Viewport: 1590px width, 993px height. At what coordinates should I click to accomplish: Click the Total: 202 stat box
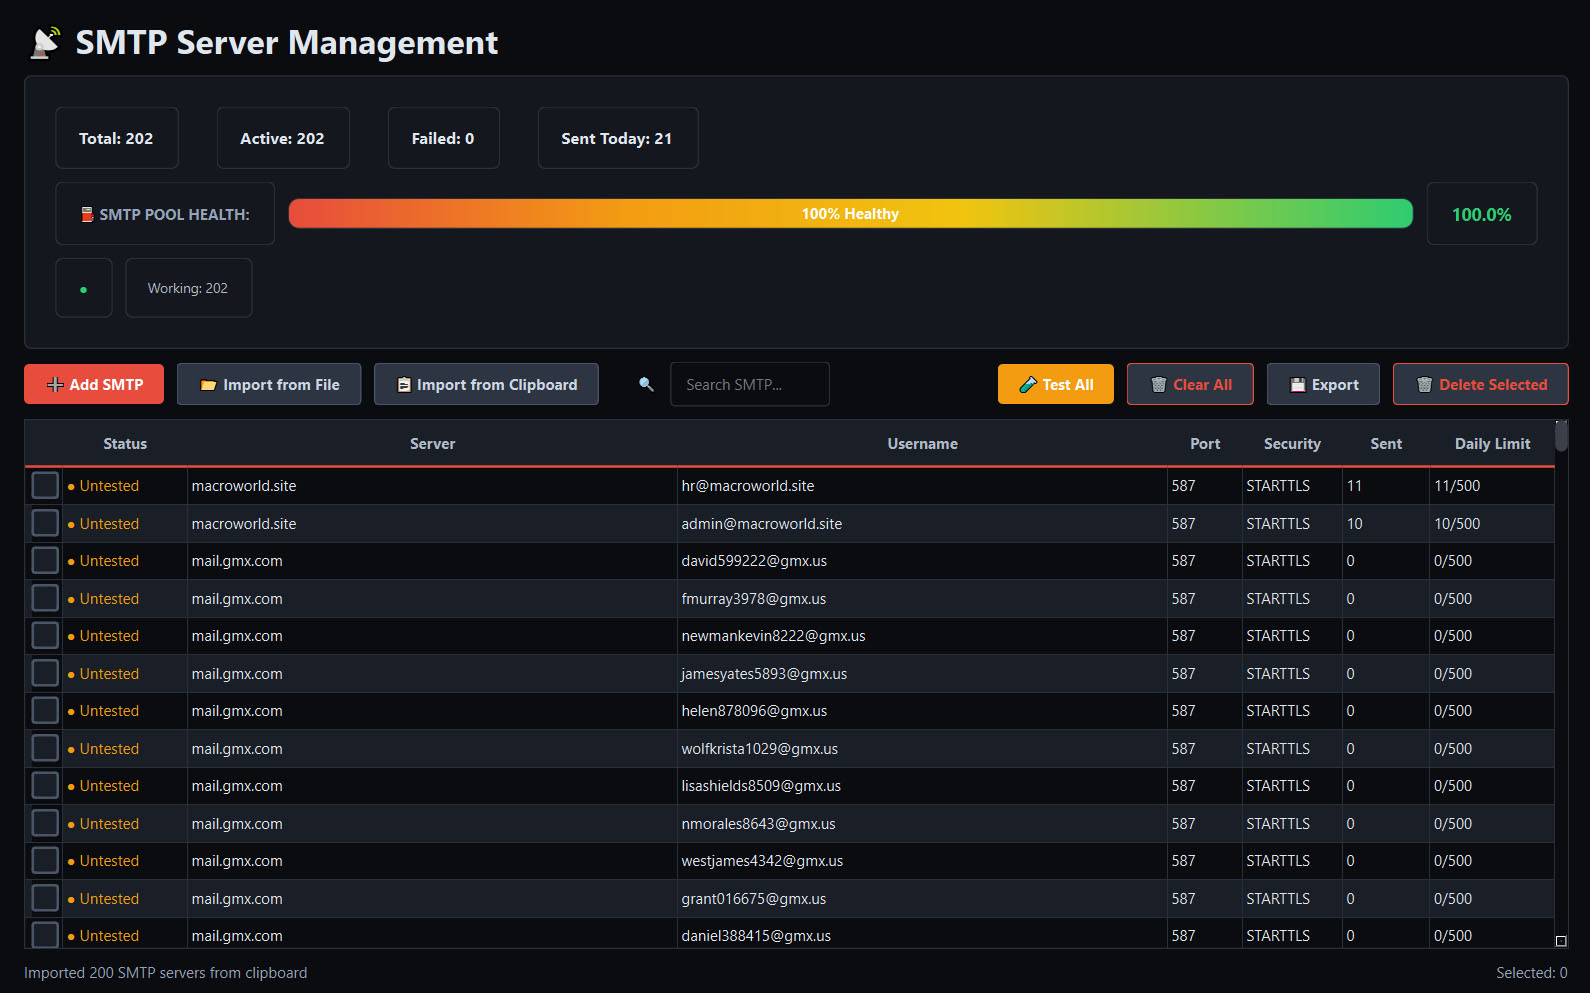coord(117,138)
